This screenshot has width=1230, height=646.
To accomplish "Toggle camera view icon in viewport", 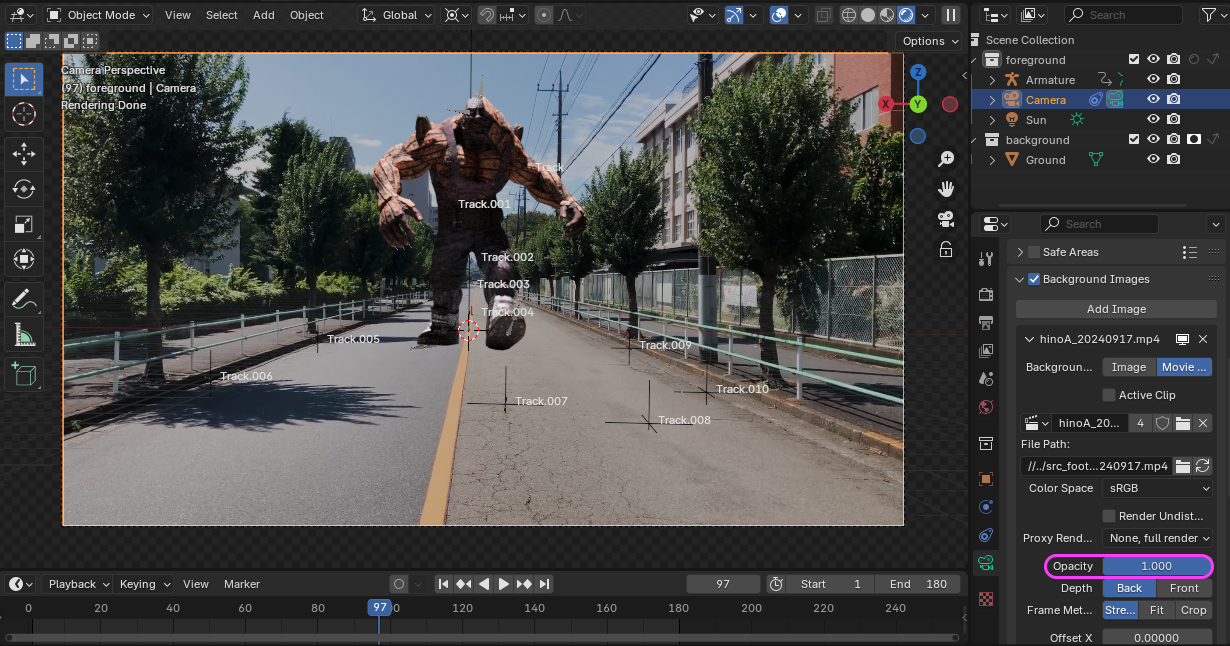I will pos(945,219).
